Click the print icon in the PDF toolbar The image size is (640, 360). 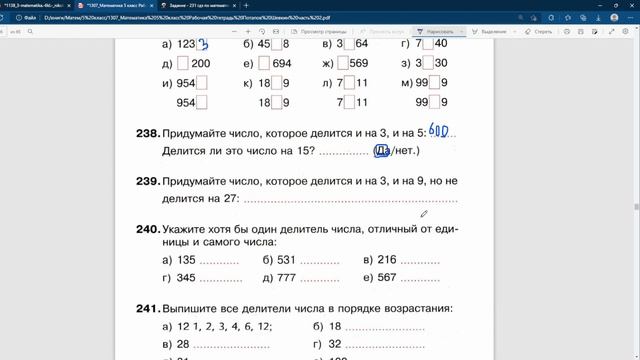coord(567,31)
